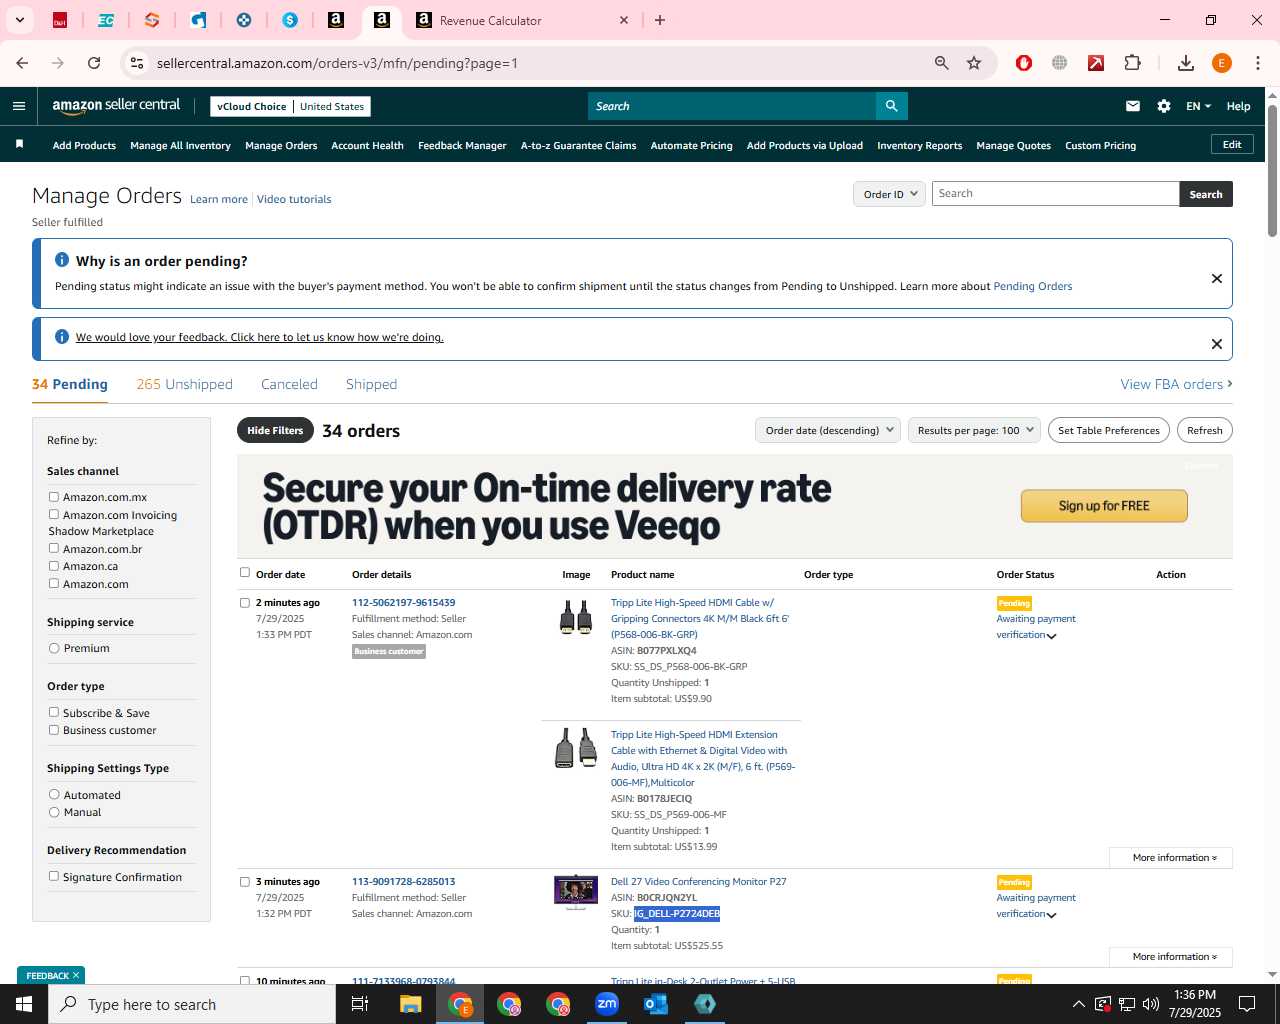Switch to the Canceled tab

point(289,384)
